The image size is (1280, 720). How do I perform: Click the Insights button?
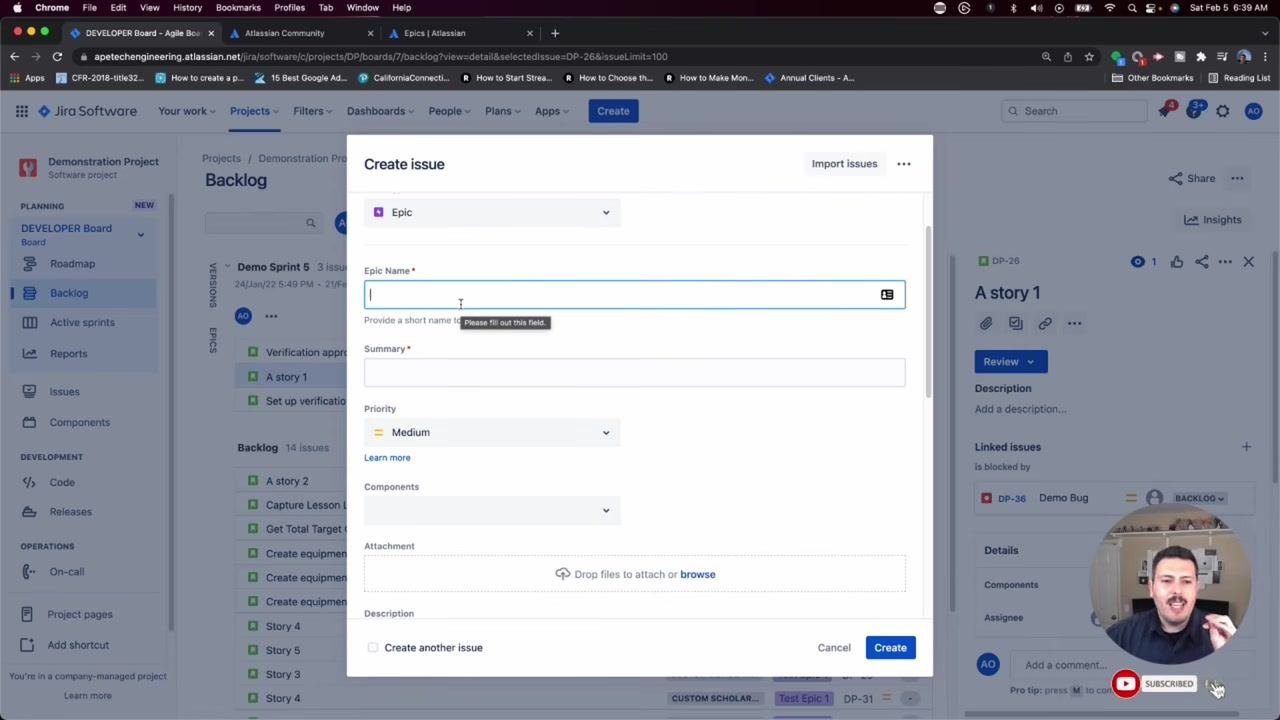point(1212,220)
